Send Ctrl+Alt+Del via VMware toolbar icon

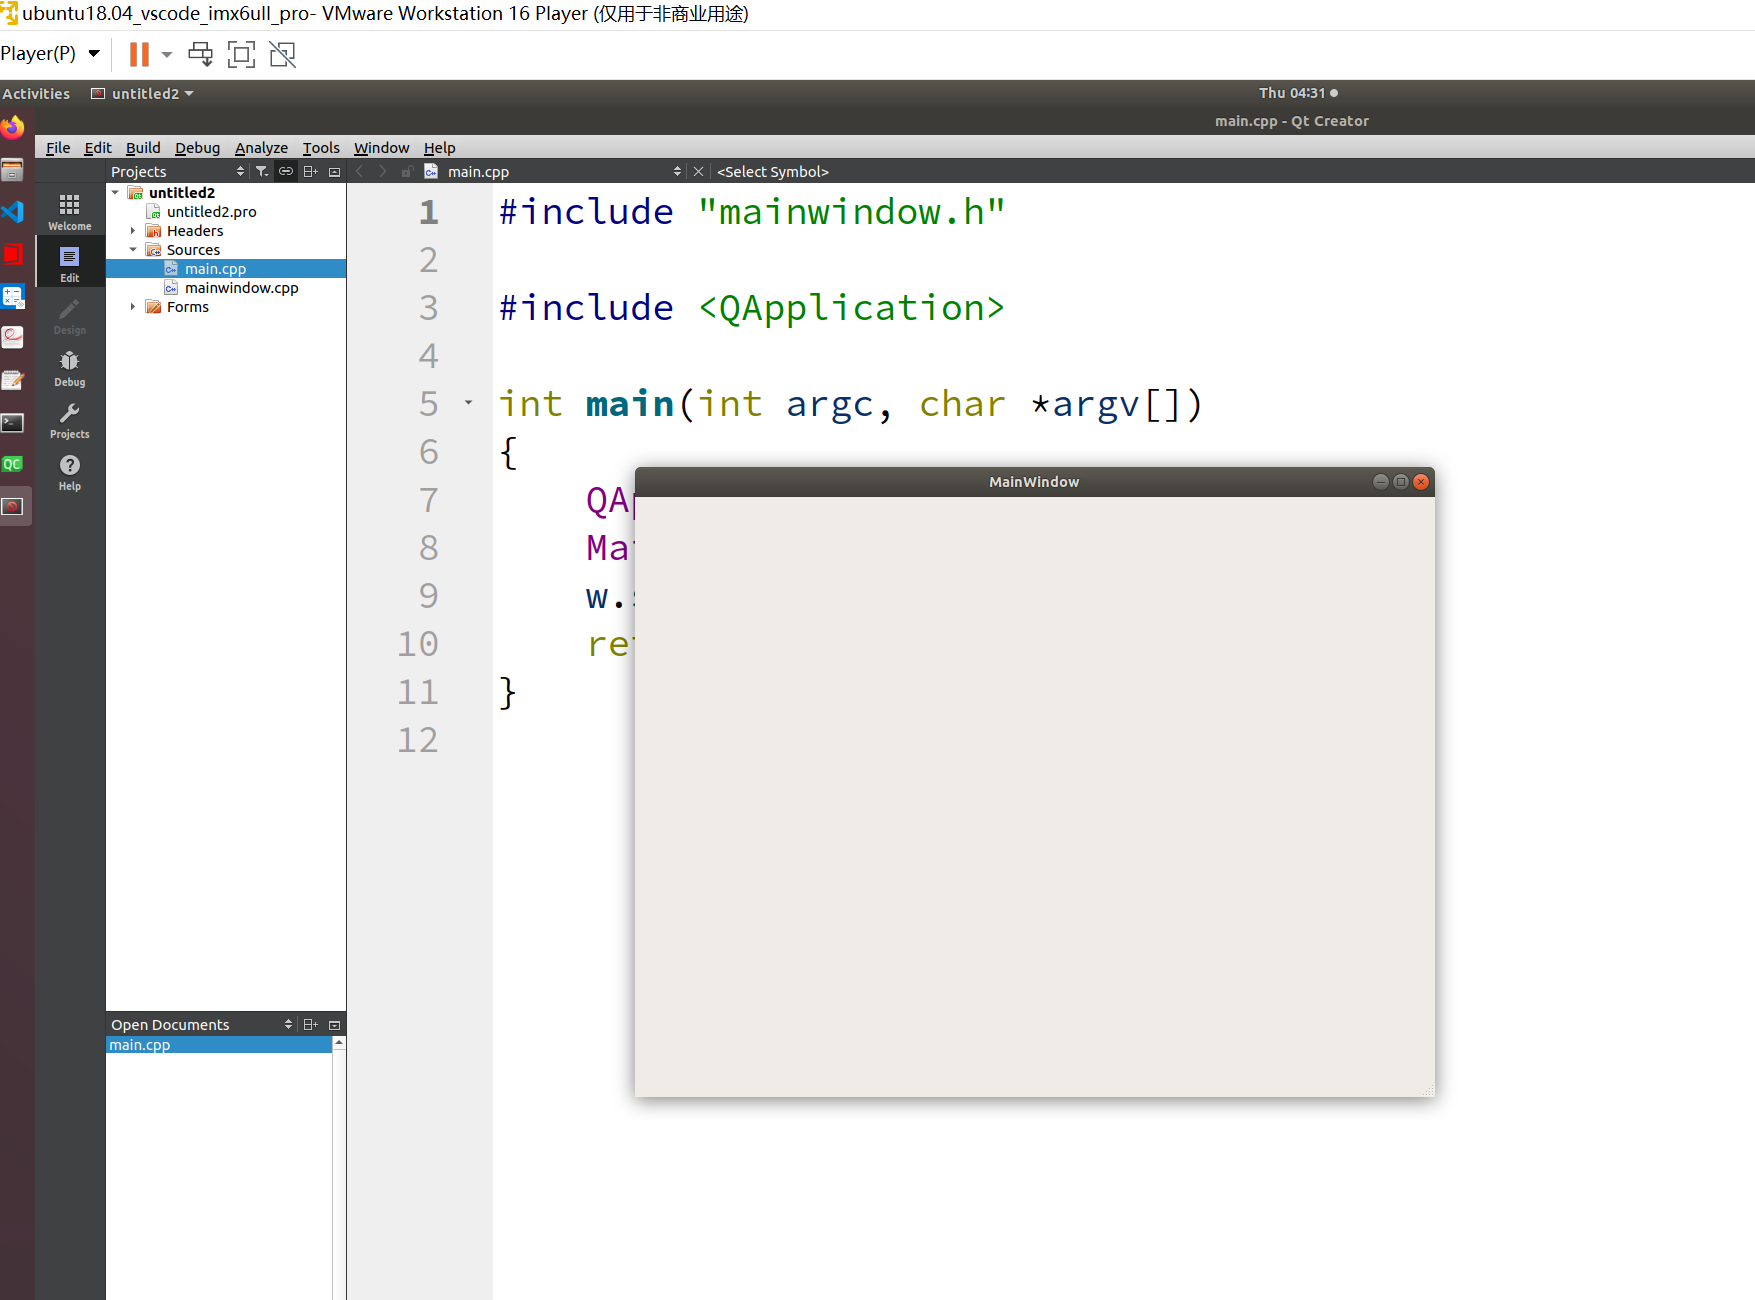[x=201, y=54]
